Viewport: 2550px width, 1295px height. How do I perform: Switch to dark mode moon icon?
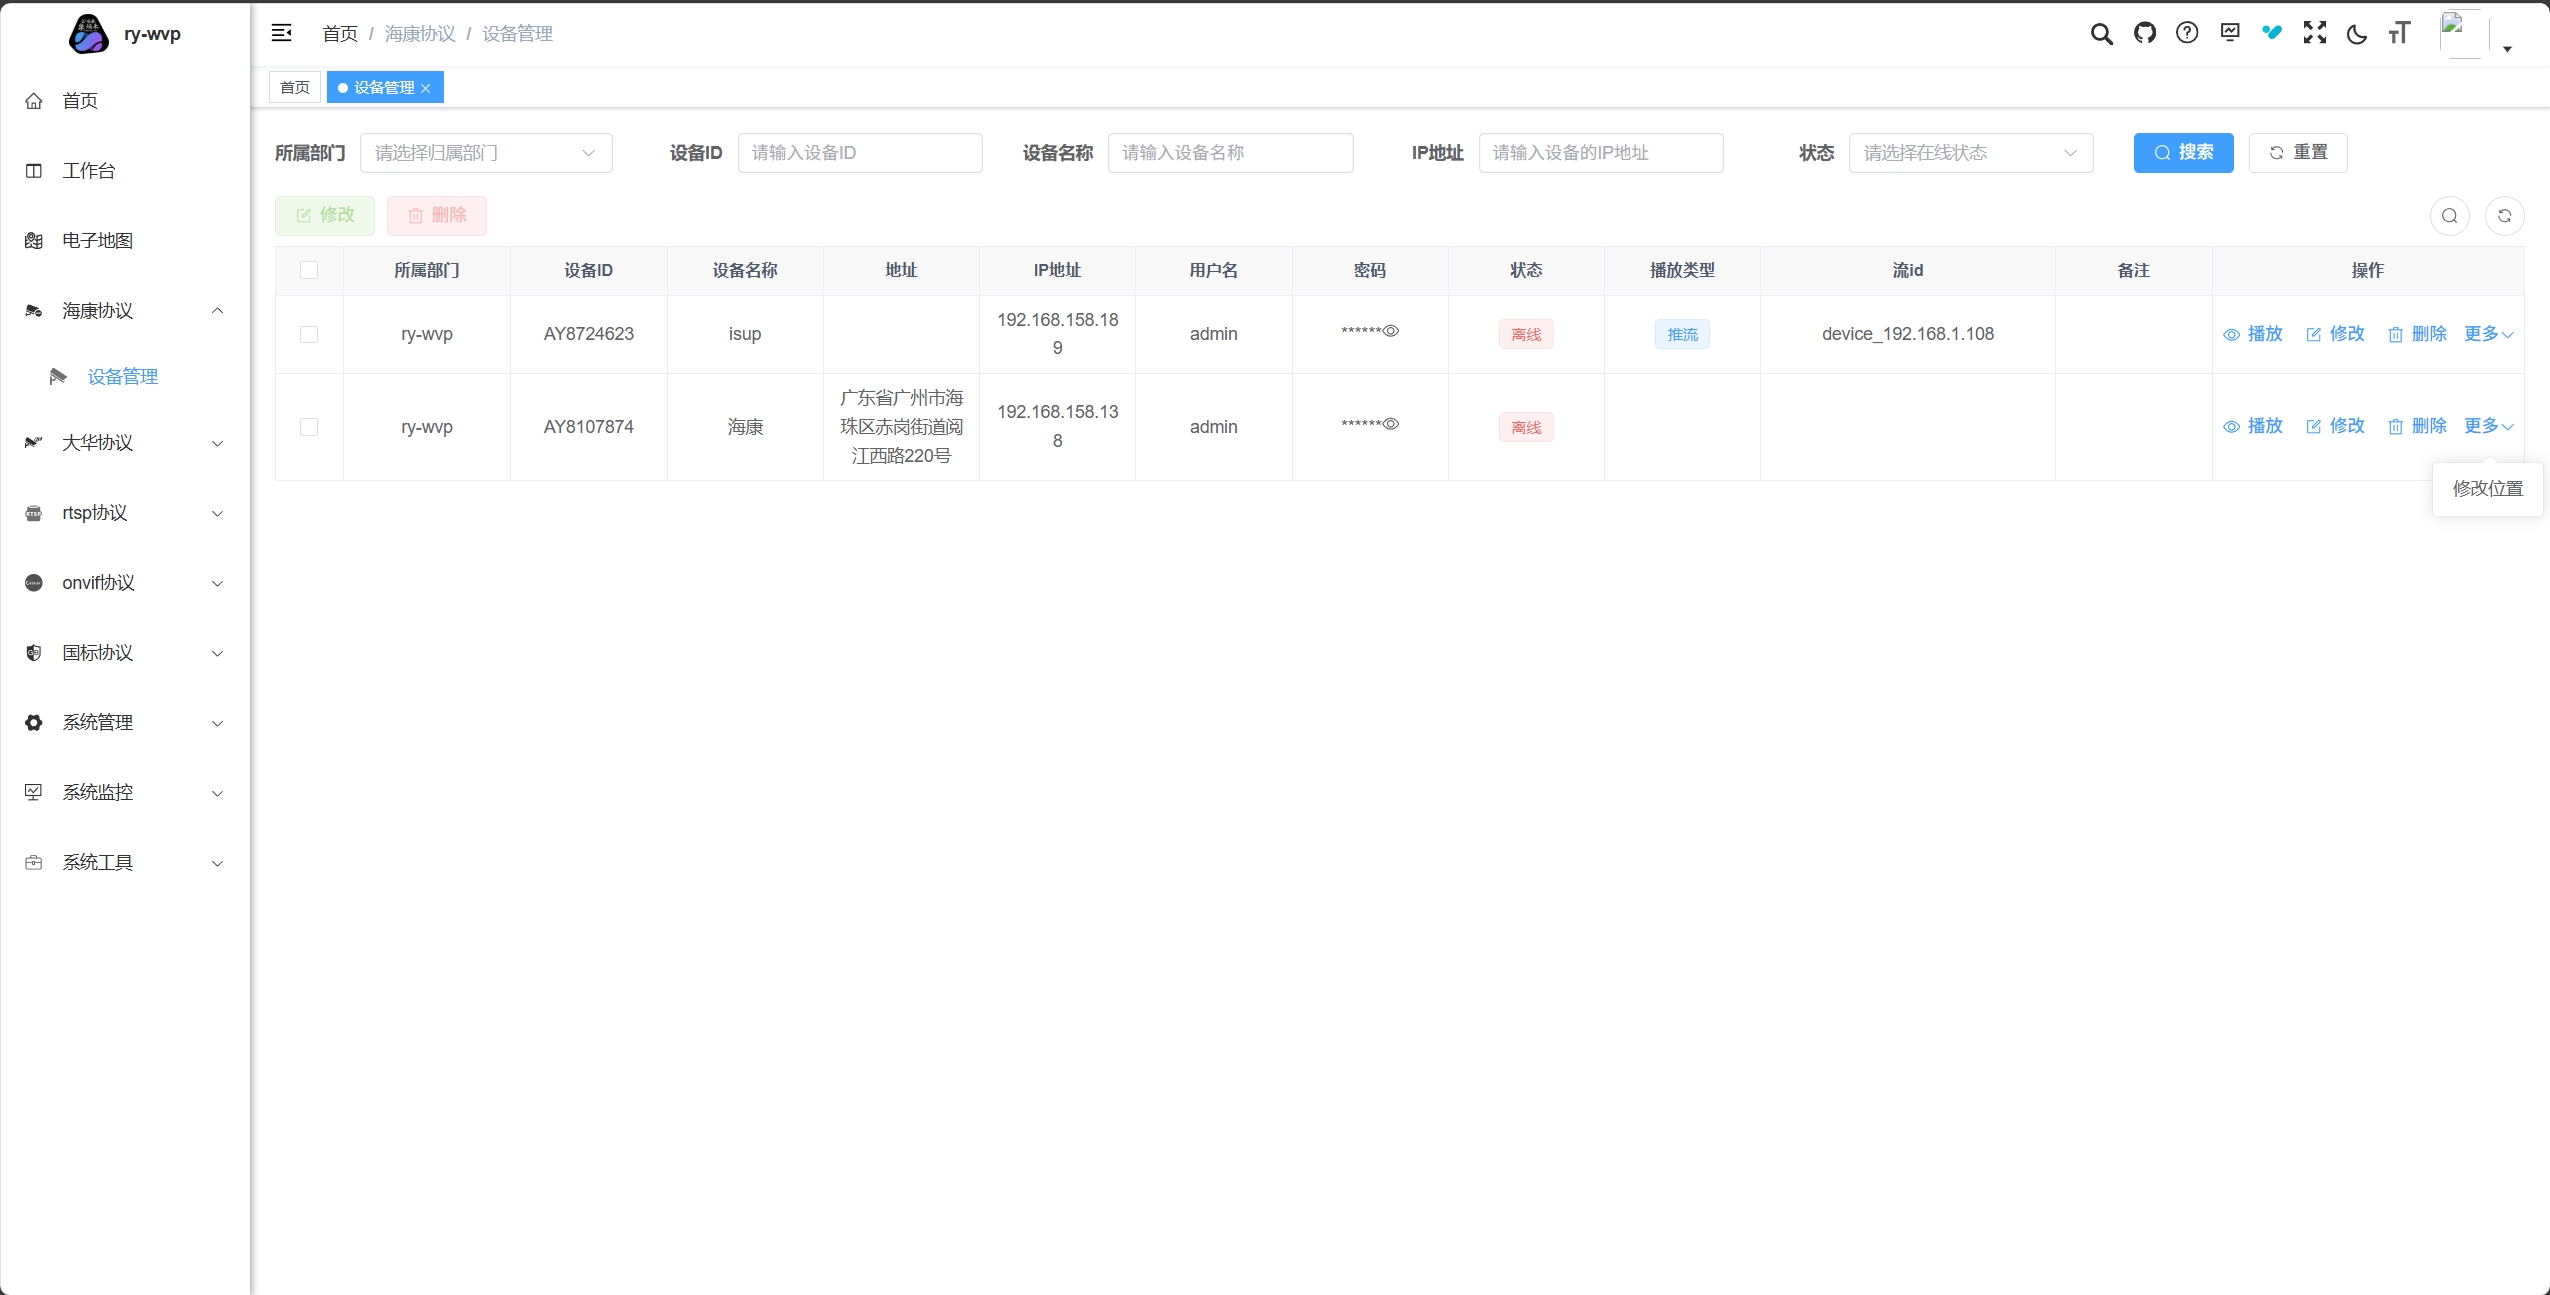pyautogui.click(x=2357, y=34)
